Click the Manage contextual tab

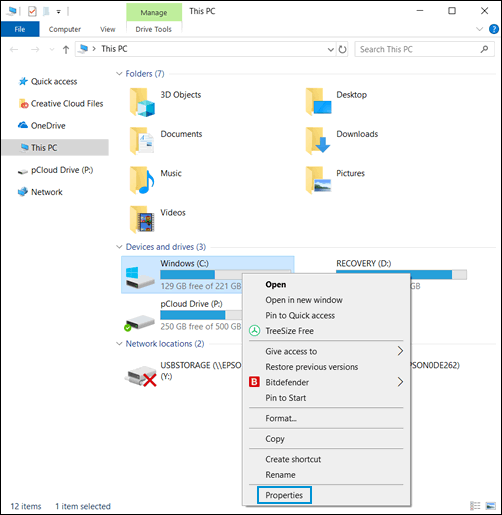tap(154, 12)
